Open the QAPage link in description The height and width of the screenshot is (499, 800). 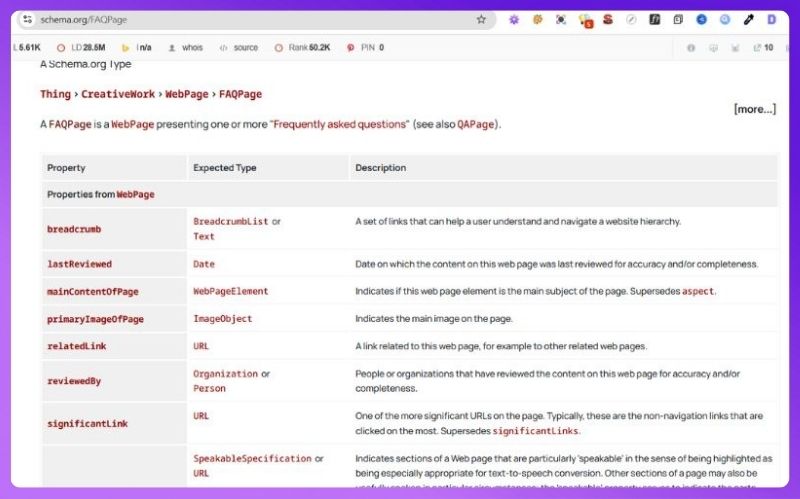(476, 124)
